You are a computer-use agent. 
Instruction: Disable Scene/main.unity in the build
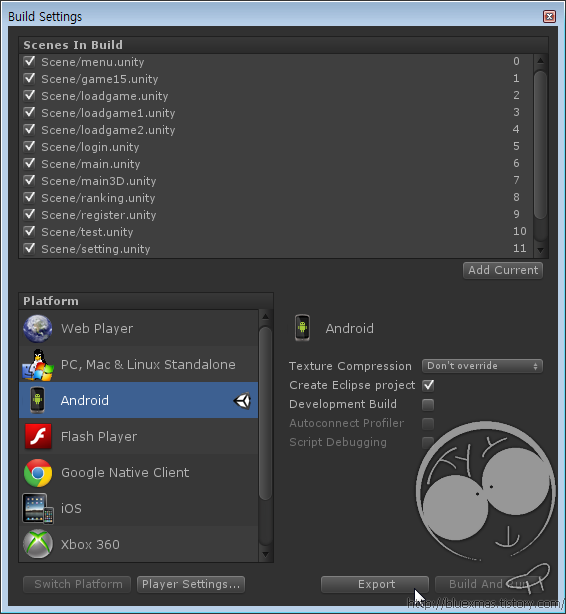point(29,163)
